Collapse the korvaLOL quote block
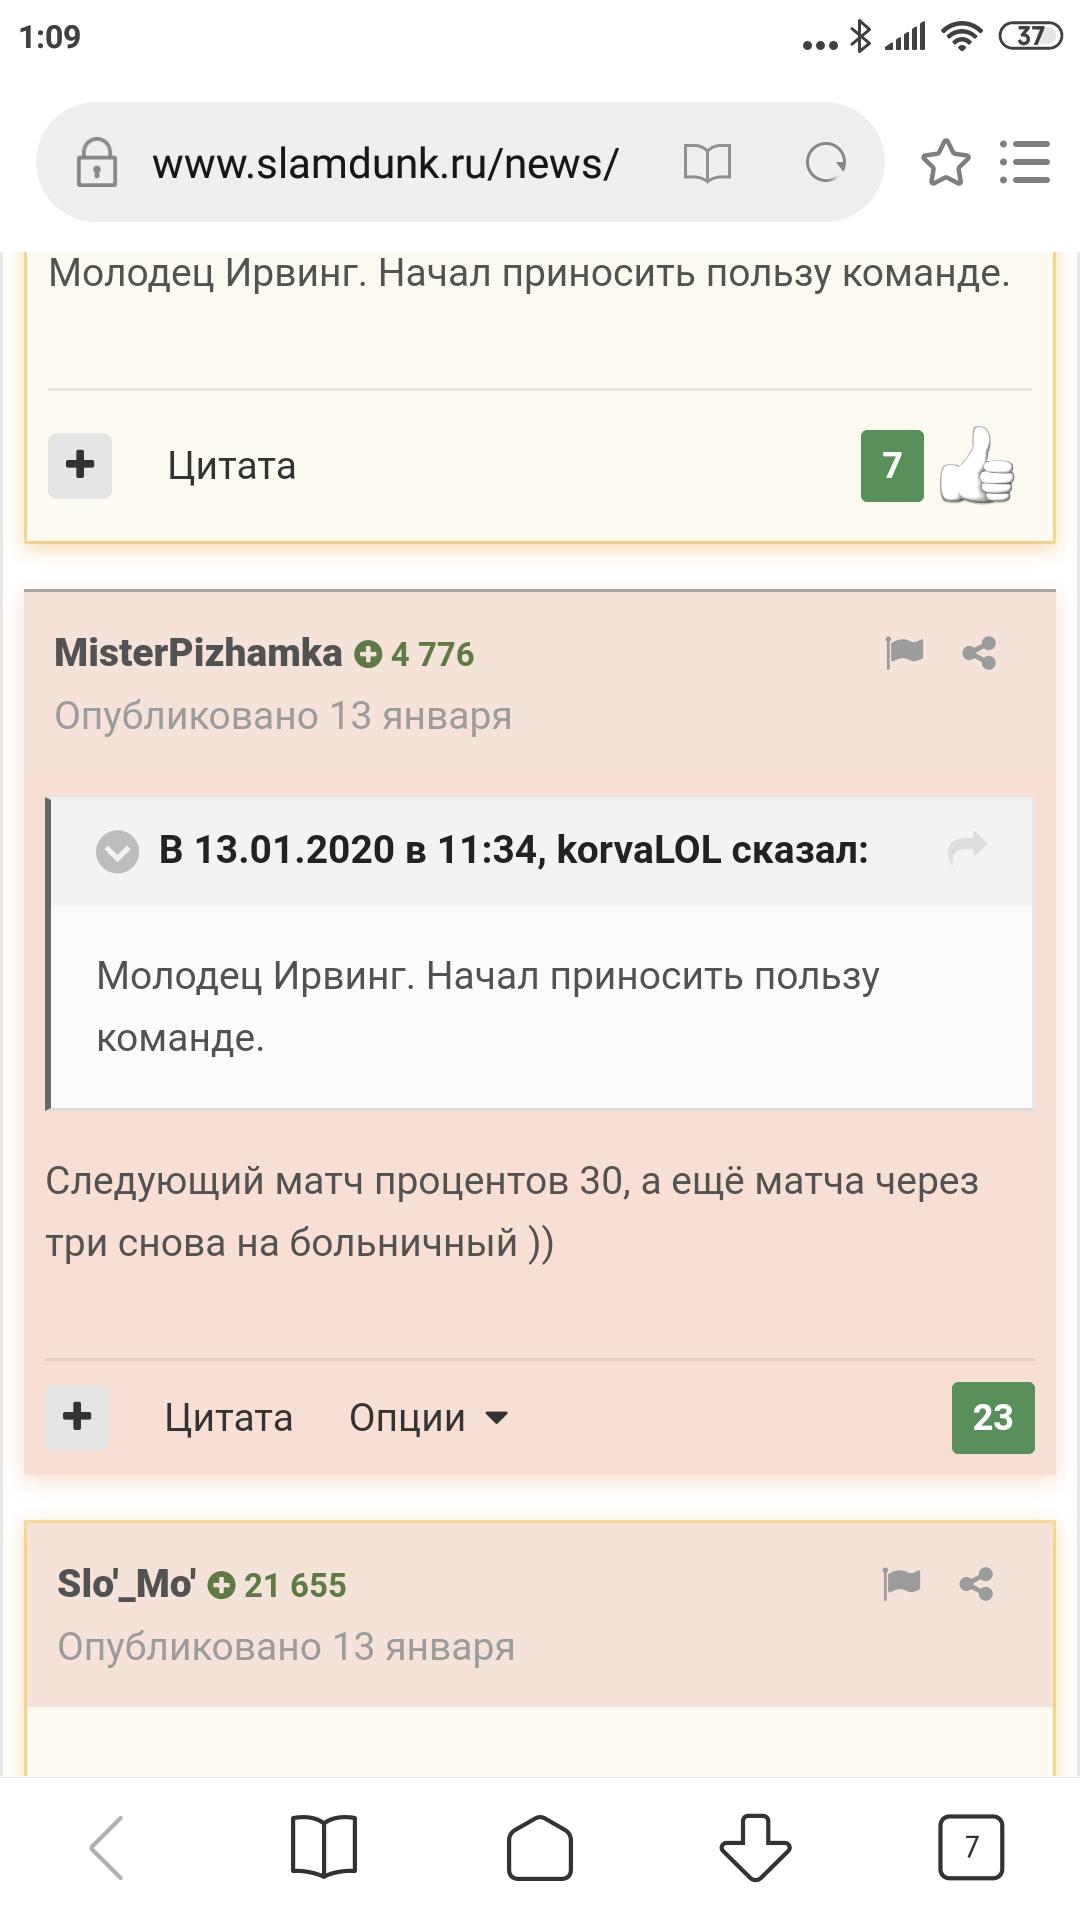The image size is (1080, 1920). (117, 852)
